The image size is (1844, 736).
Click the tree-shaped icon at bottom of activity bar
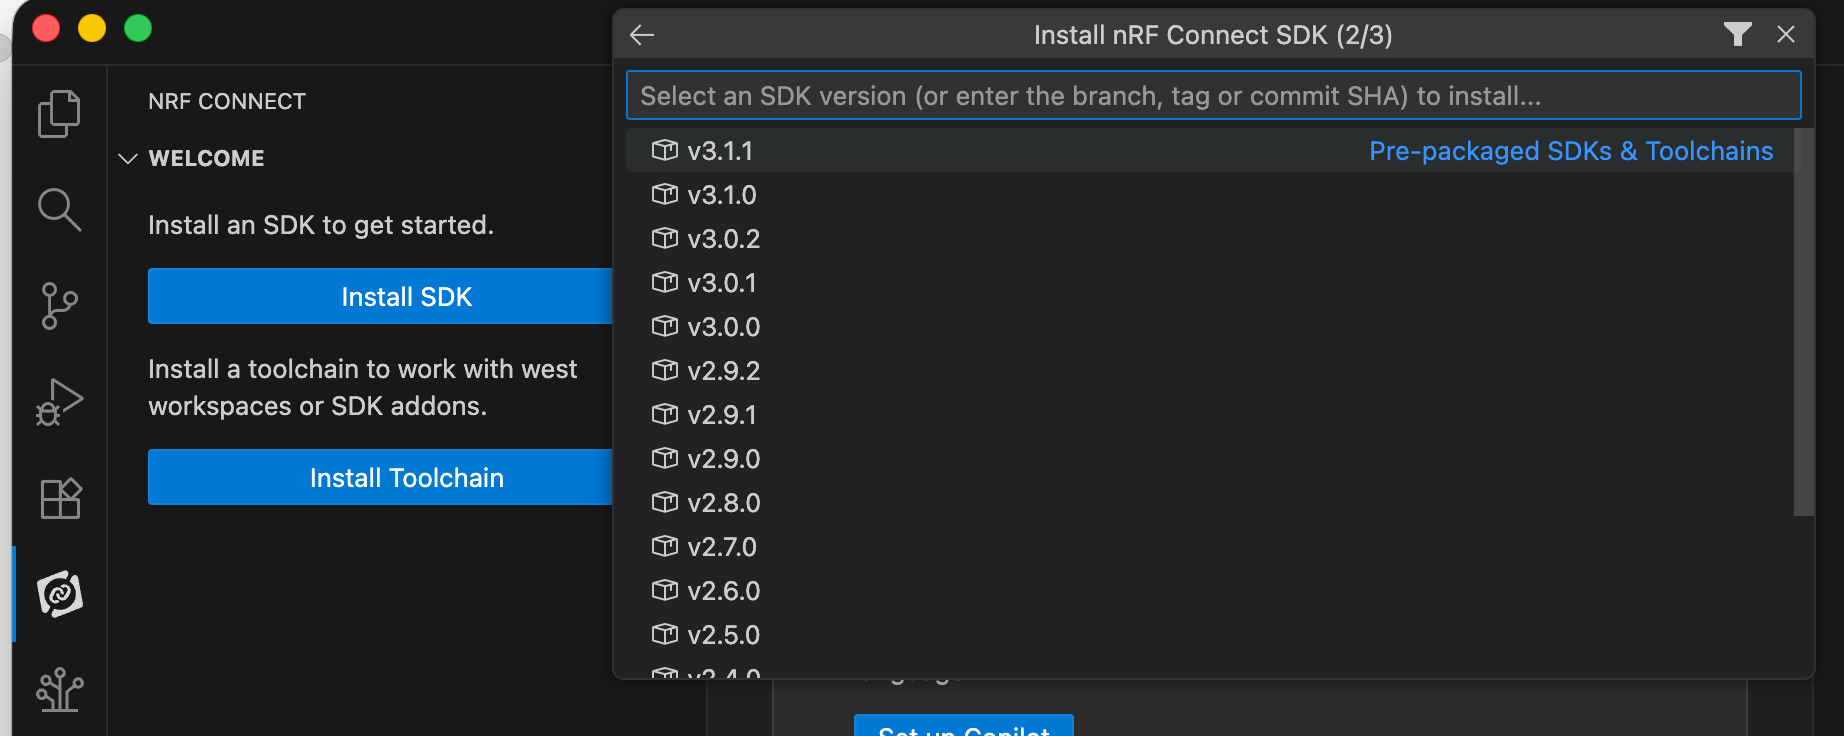[59, 689]
